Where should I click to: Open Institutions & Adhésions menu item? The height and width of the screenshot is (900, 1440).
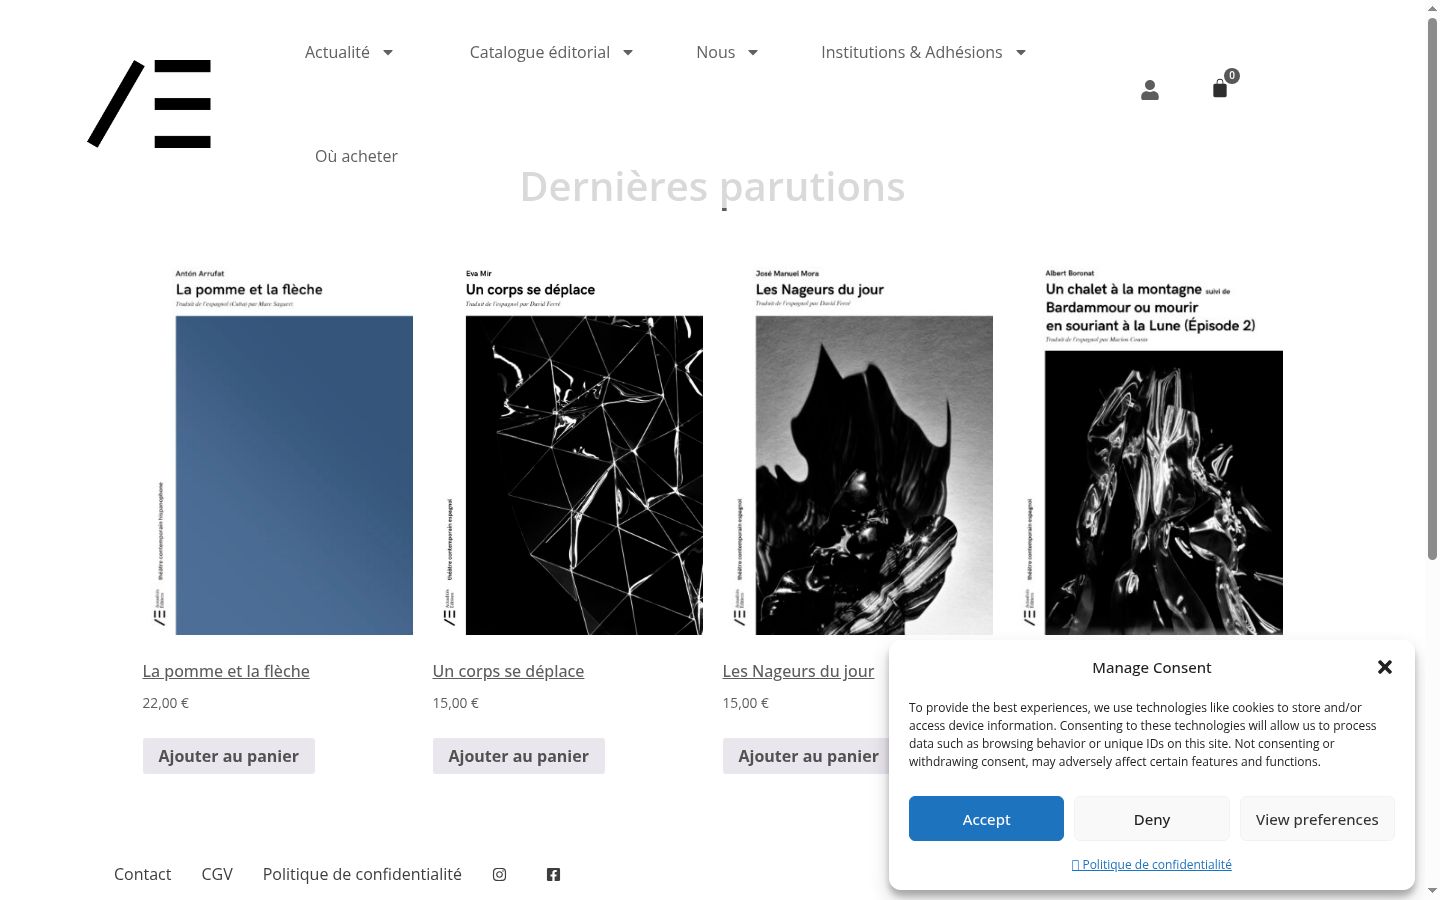pyautogui.click(x=912, y=52)
